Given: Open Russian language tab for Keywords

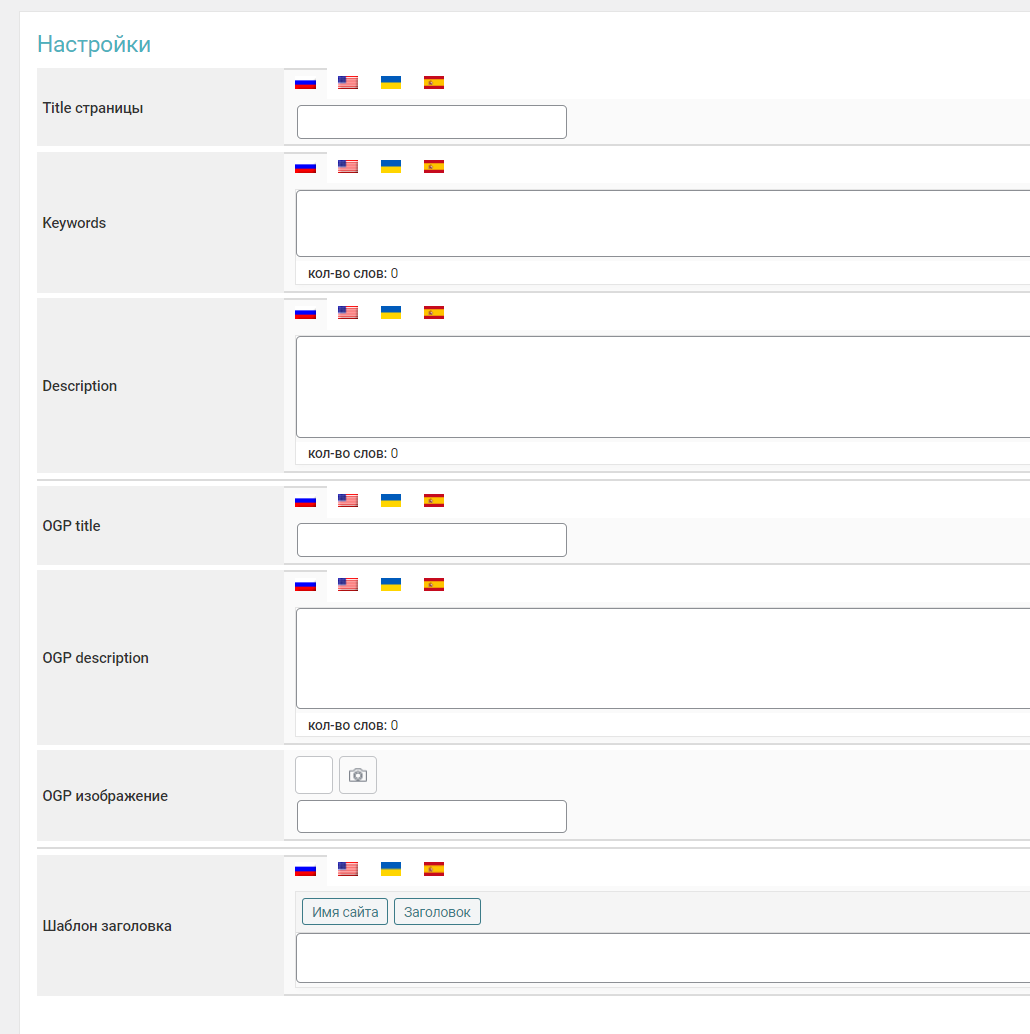Looking at the screenshot, I should click(x=305, y=167).
